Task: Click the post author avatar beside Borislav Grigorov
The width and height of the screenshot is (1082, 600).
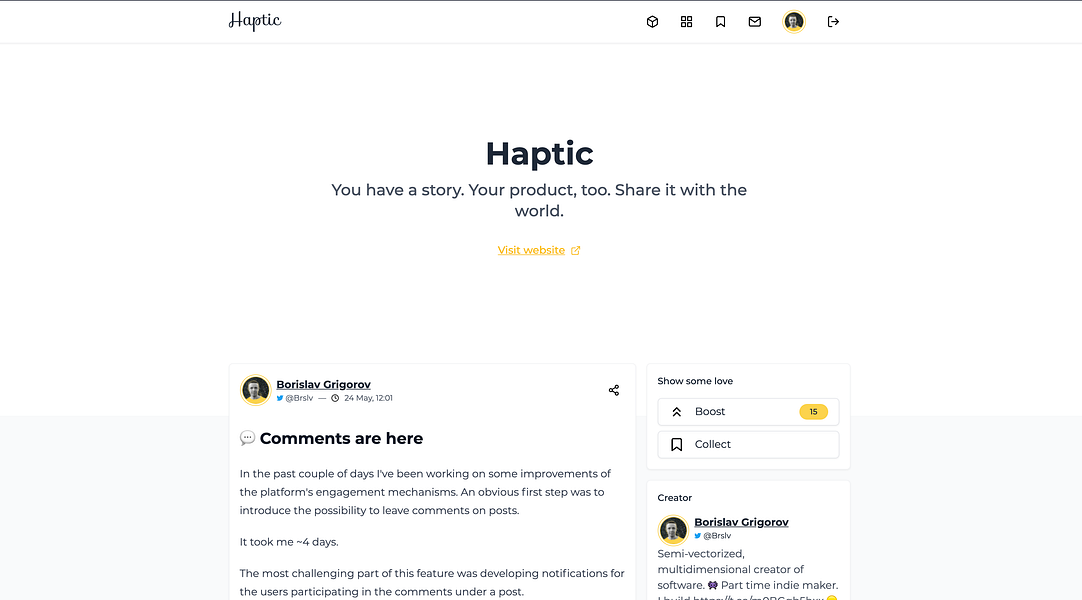Action: [255, 390]
